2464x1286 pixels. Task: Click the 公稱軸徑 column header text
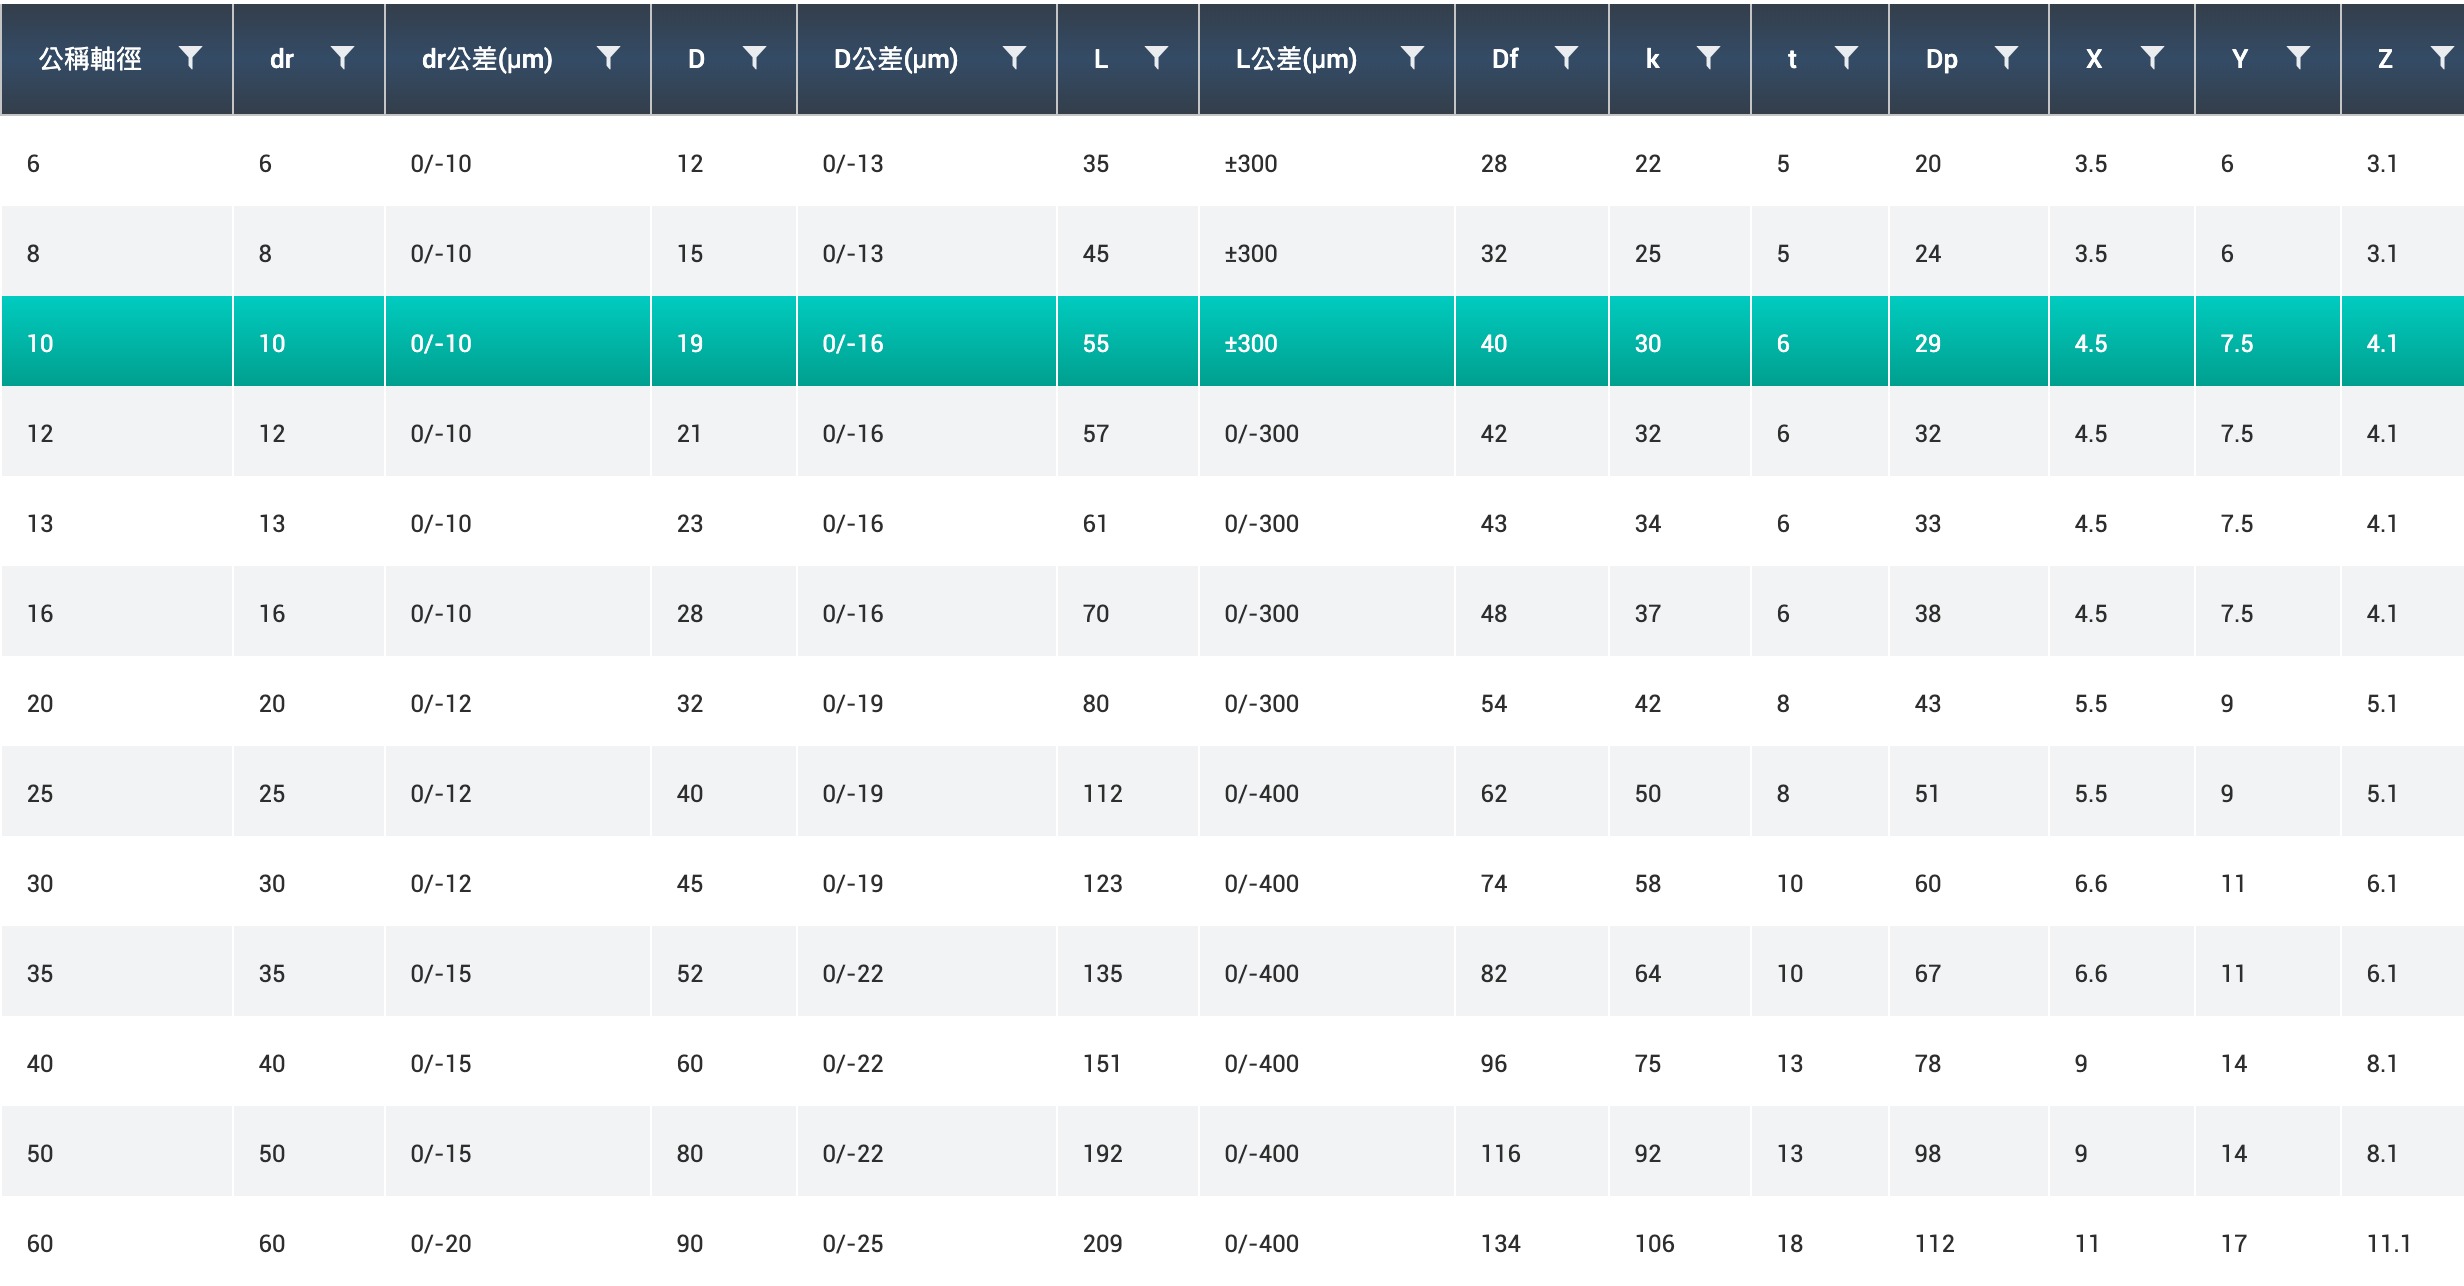(90, 59)
